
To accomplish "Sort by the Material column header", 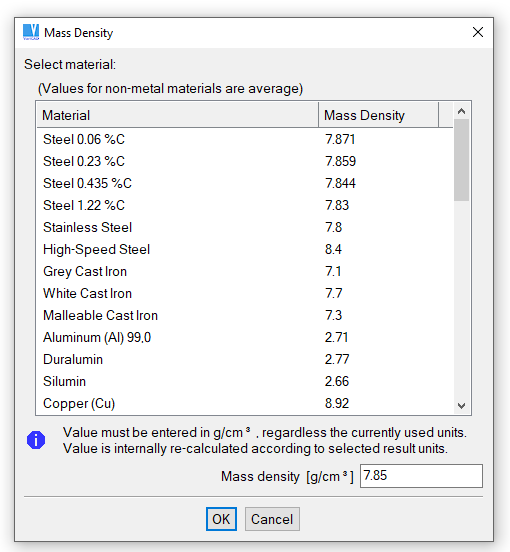I will tap(178, 115).
